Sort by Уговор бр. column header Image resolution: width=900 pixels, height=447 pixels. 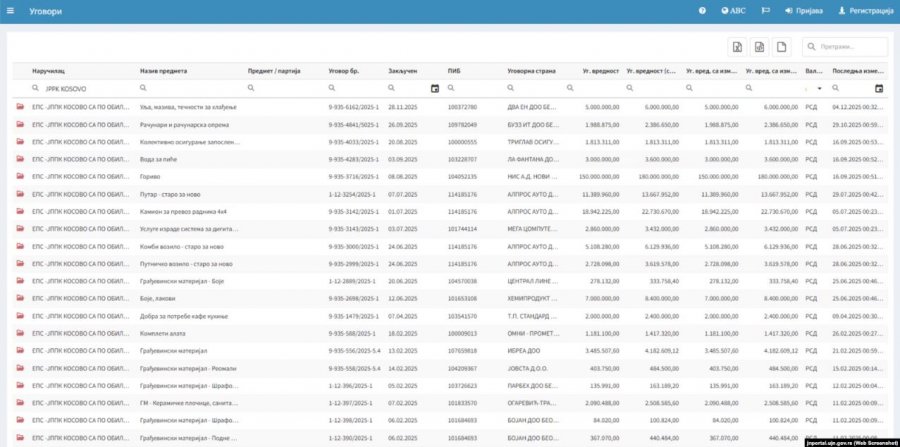click(346, 71)
